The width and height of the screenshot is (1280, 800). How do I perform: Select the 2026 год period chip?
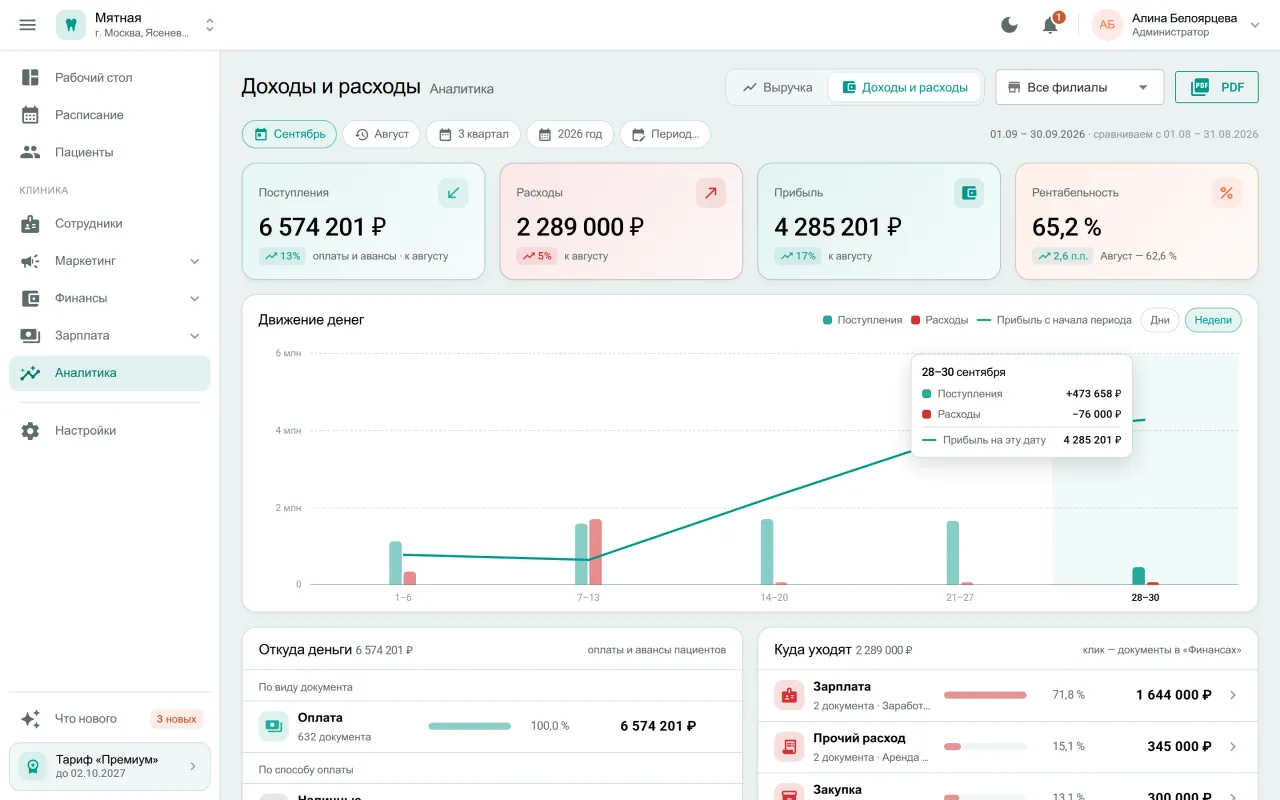coord(571,134)
